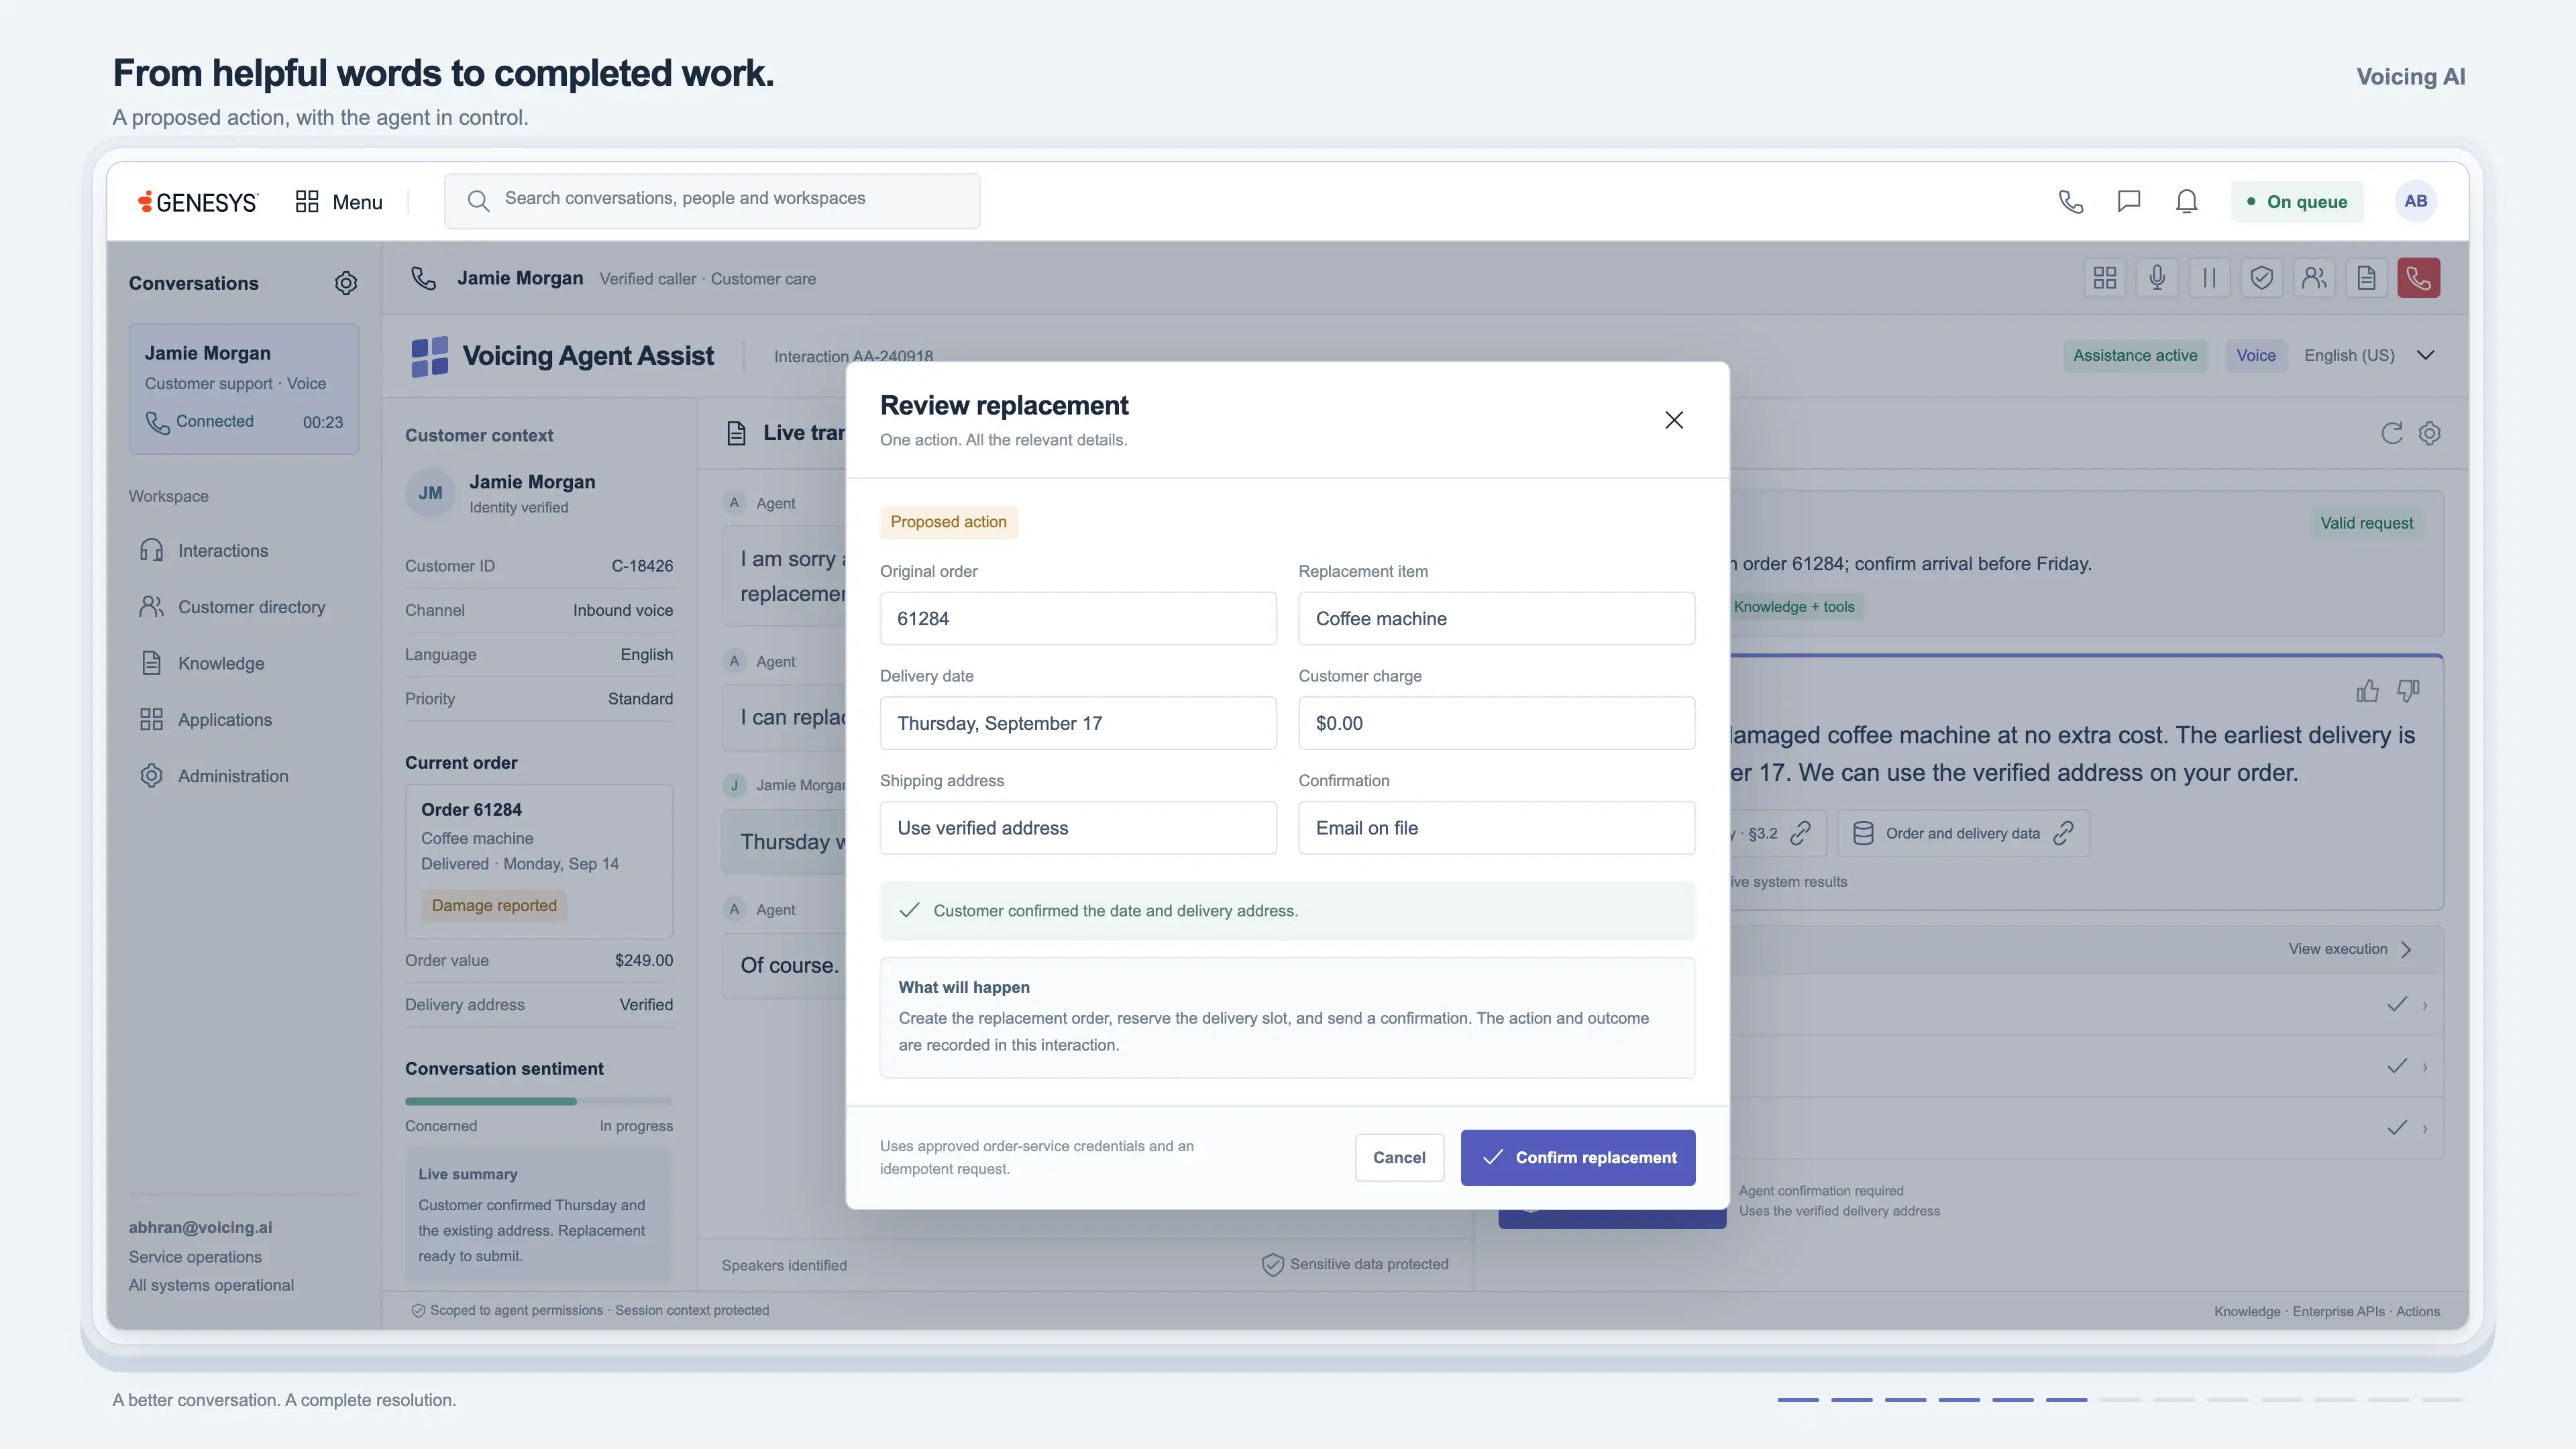Open Order and delivery data source link
2576x1449 pixels.
pyautogui.click(x=1963, y=833)
